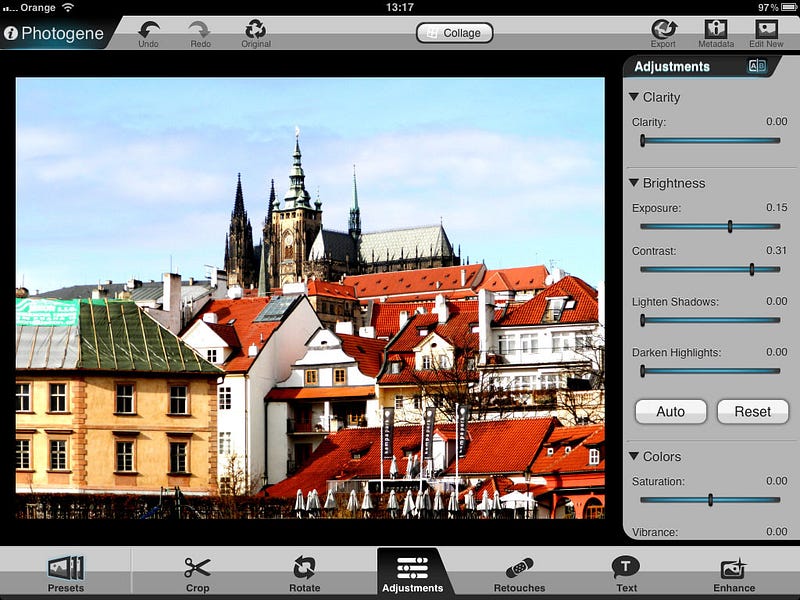
Task: Tap the Redo arrow icon
Action: pos(199,30)
